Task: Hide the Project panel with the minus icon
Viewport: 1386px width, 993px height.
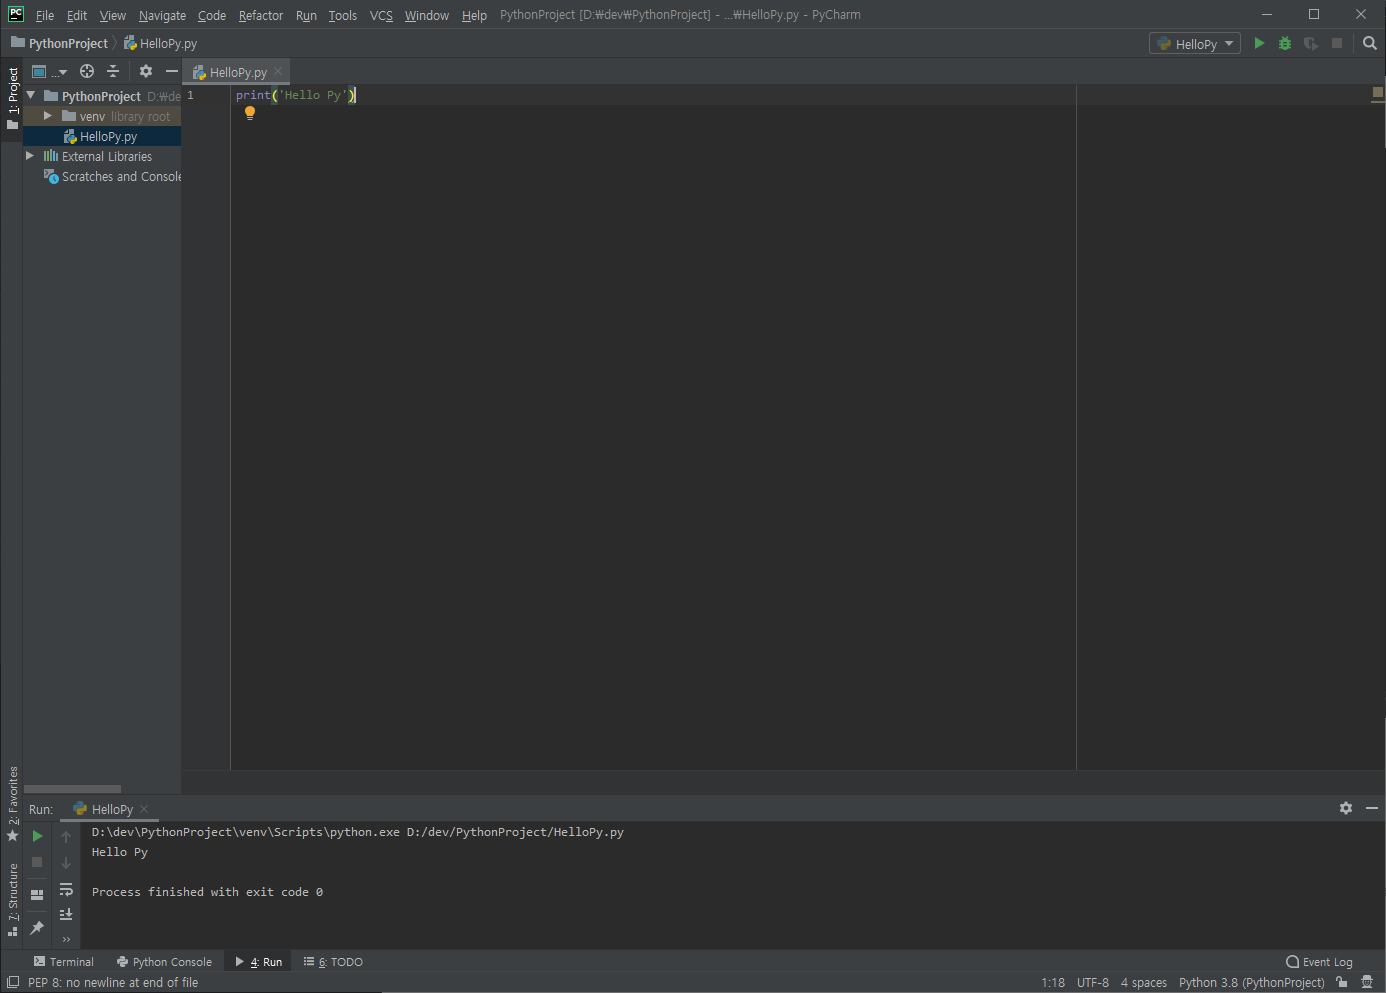Action: [x=172, y=71]
